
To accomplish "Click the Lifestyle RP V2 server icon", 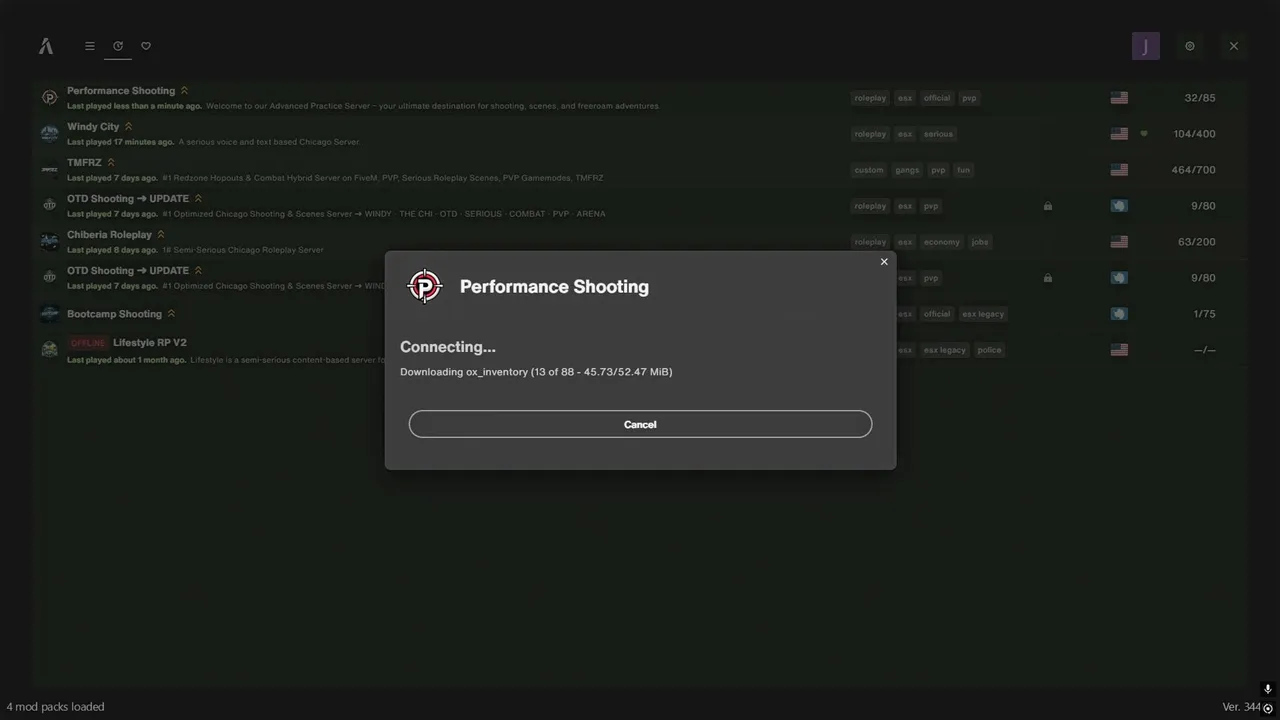I will pyautogui.click(x=49, y=350).
